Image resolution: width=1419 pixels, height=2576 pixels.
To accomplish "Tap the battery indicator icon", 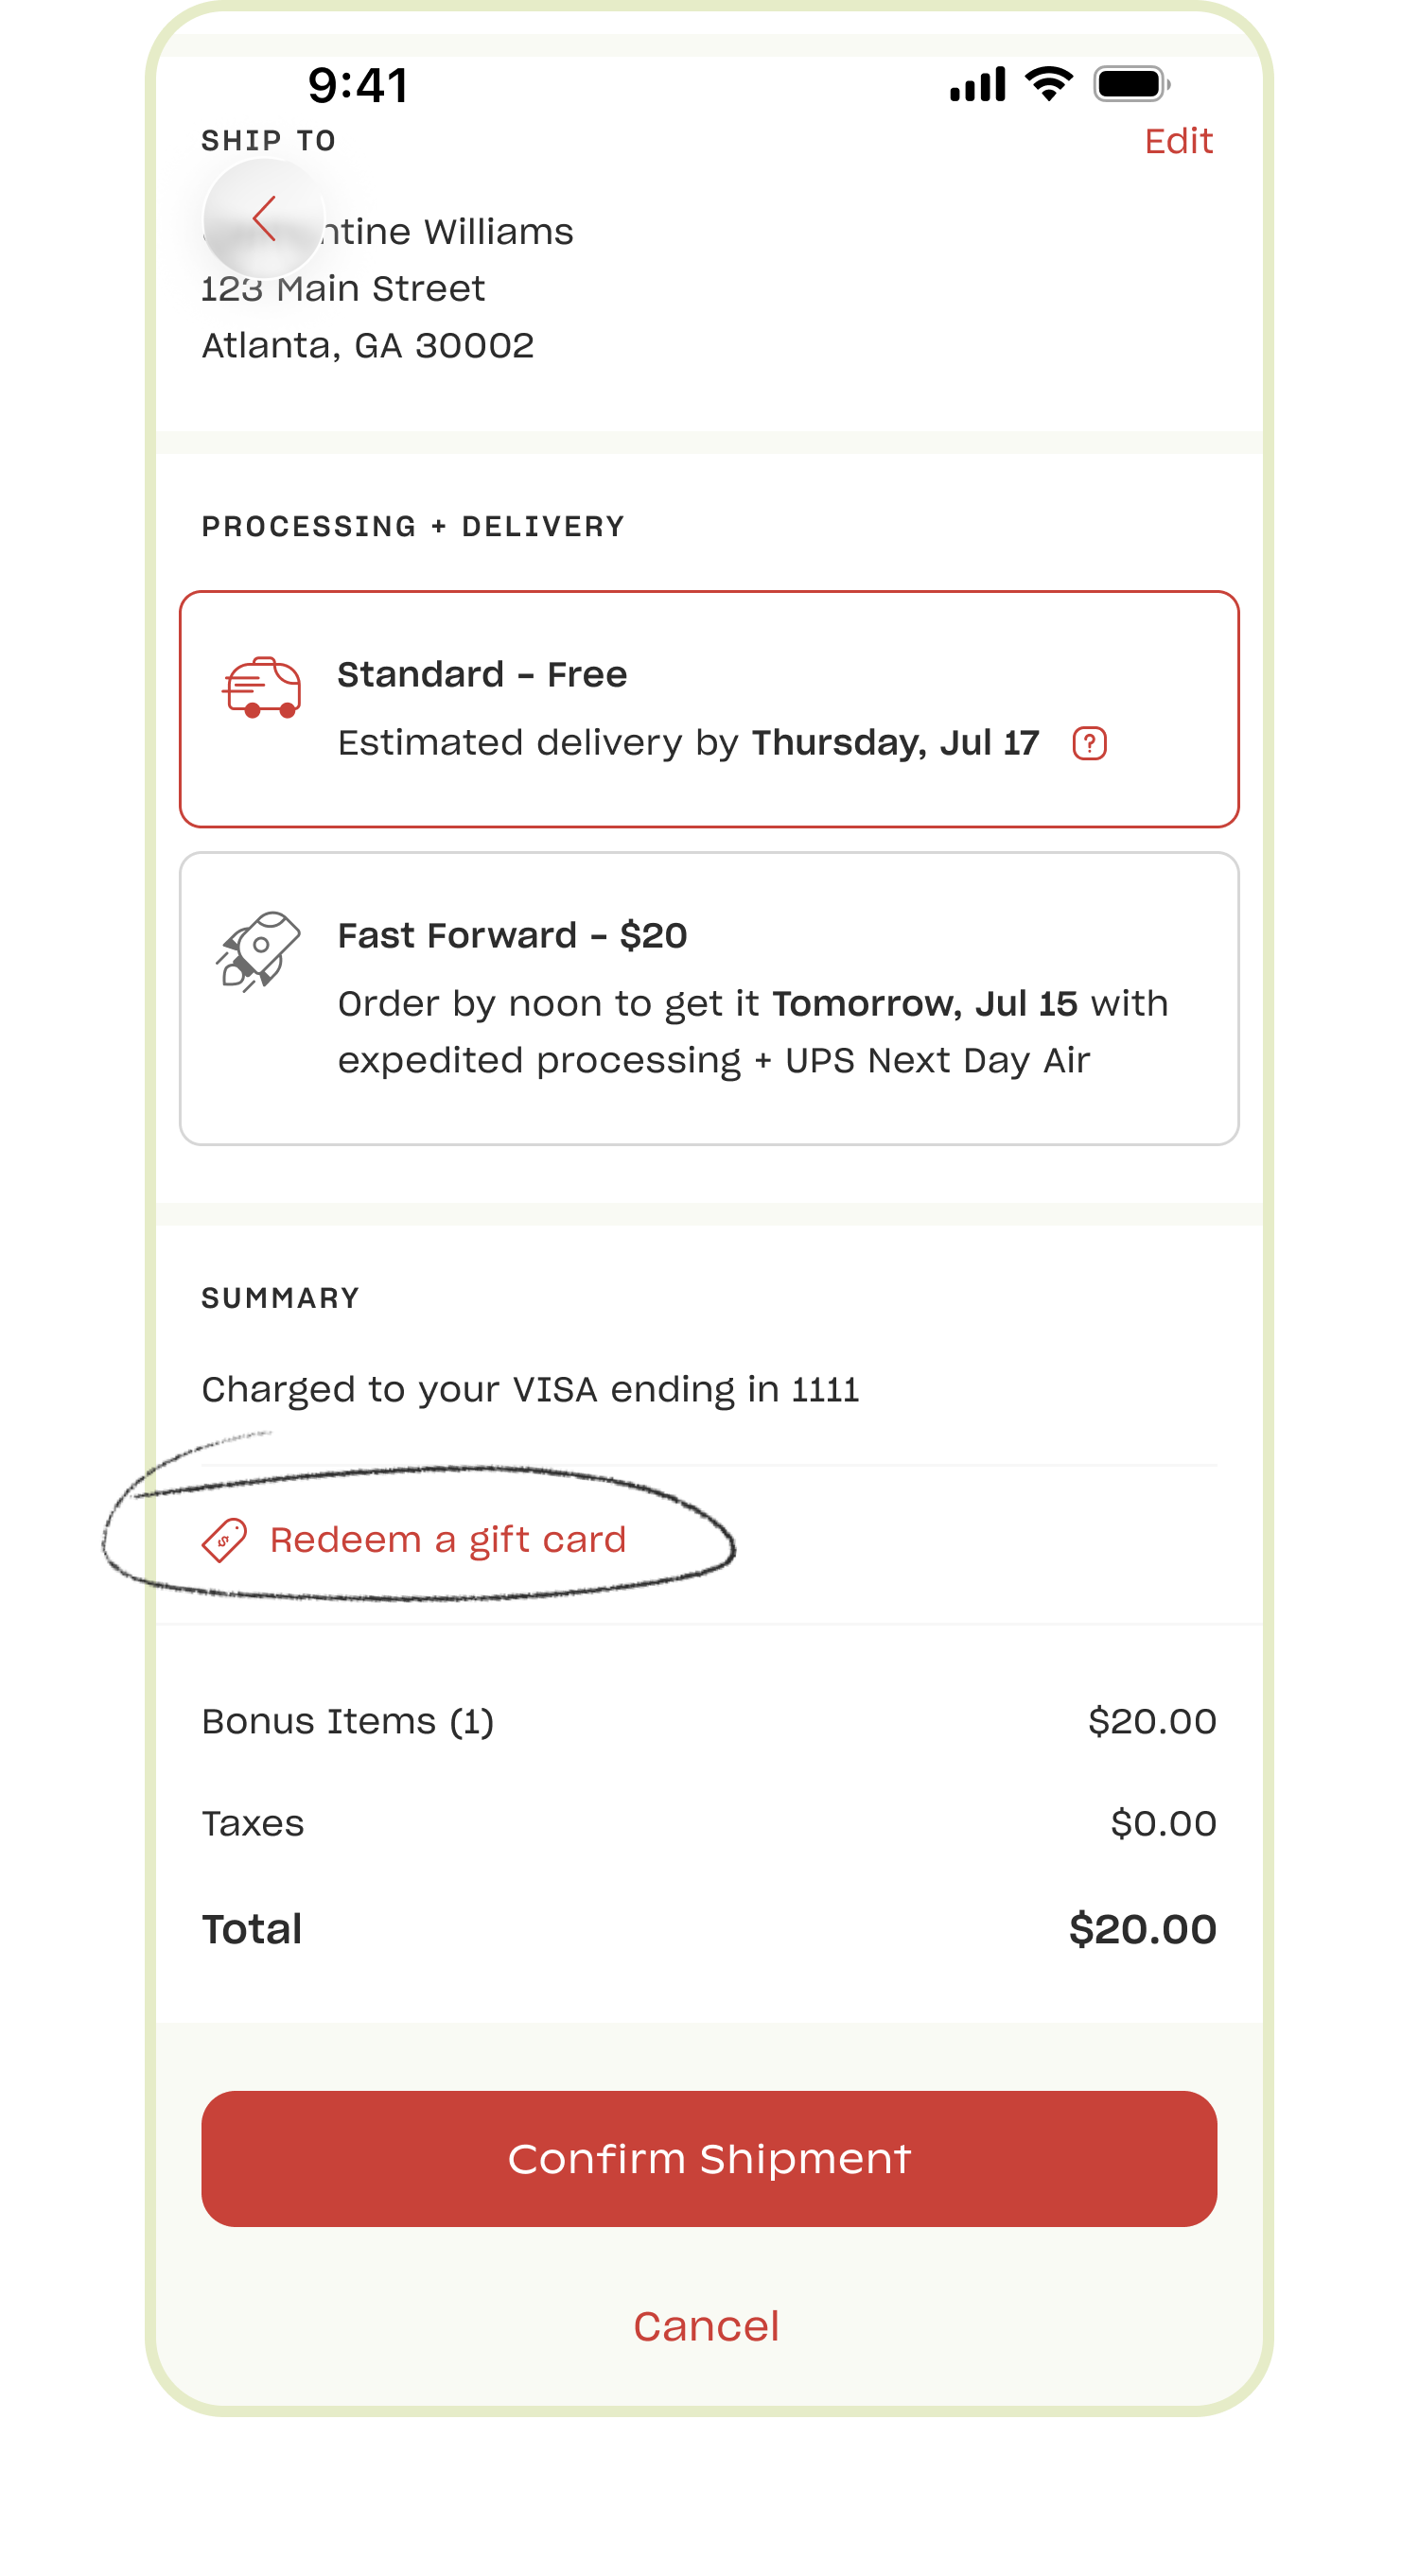I will (x=1132, y=85).
